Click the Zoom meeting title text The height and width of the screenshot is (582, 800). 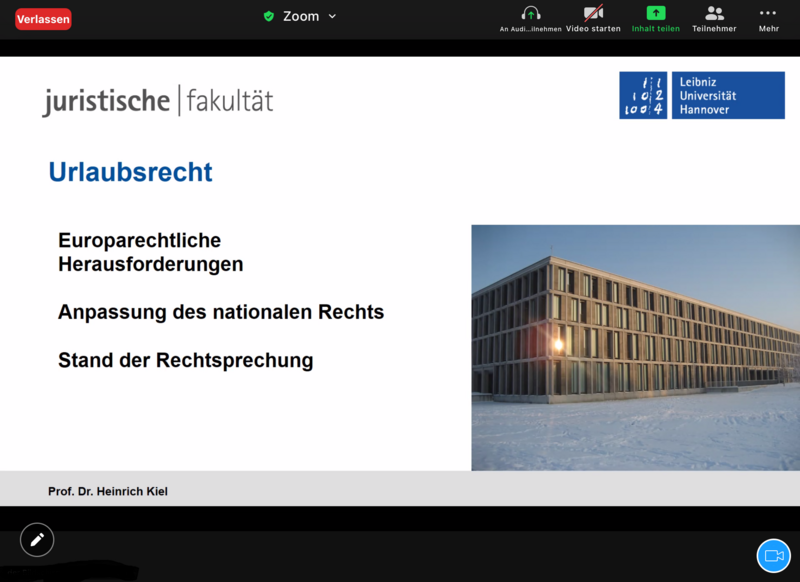pos(300,16)
